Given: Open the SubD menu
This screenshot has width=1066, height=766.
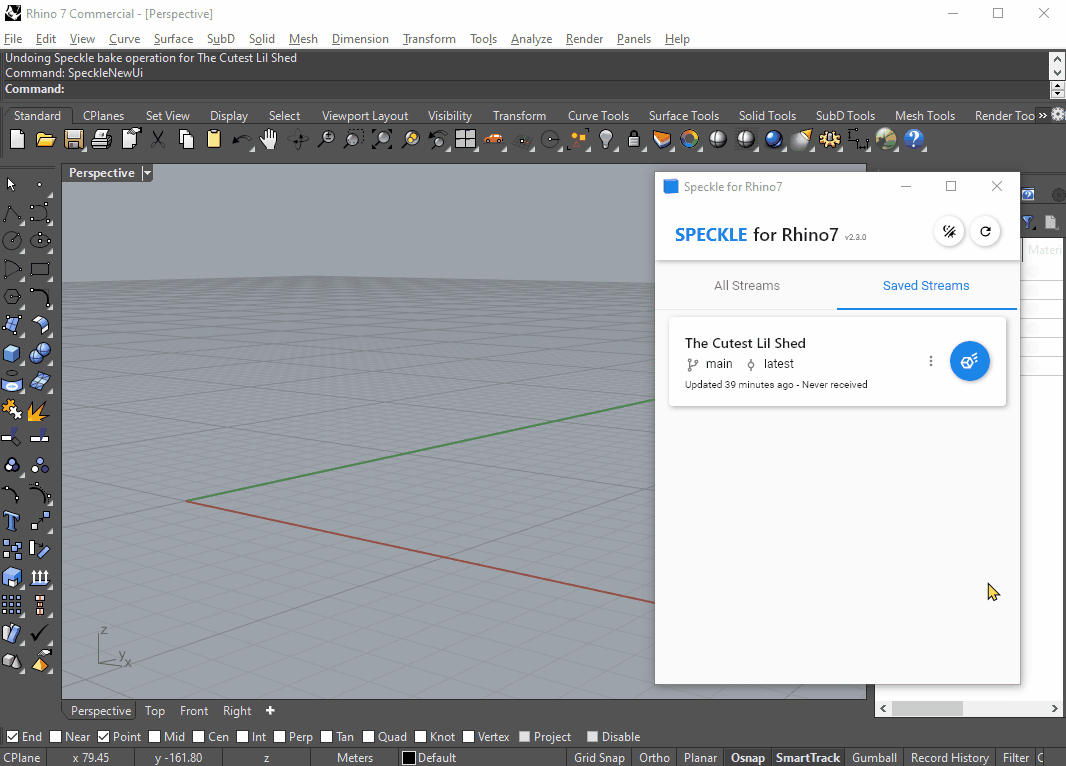Looking at the screenshot, I should coord(221,39).
